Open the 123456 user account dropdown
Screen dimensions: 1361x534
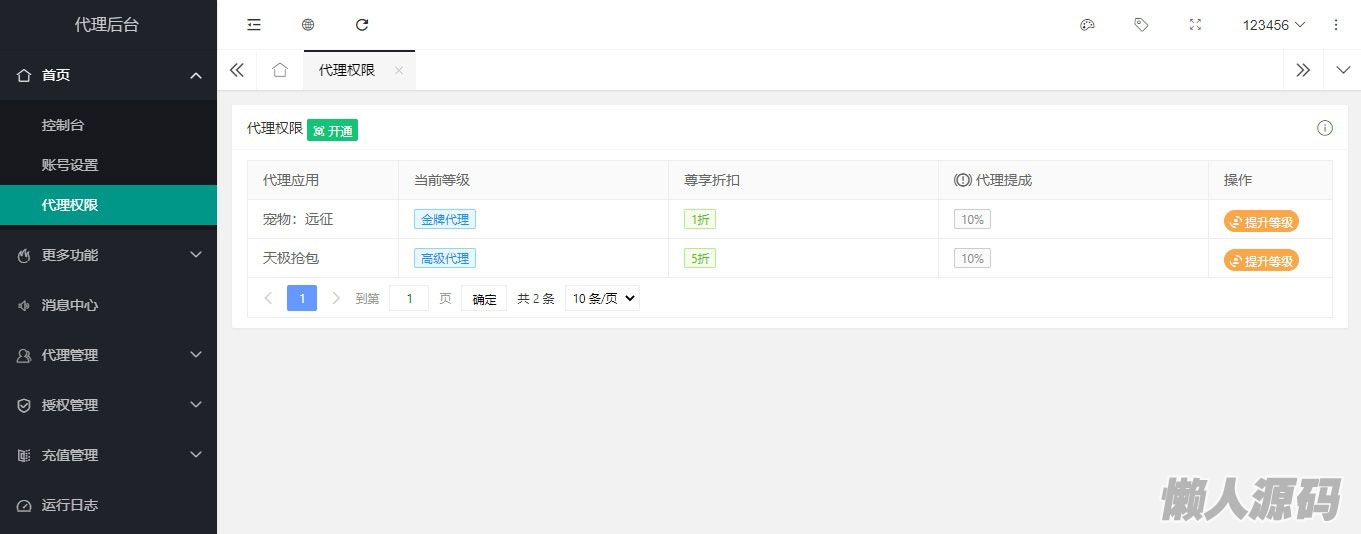tap(1274, 25)
